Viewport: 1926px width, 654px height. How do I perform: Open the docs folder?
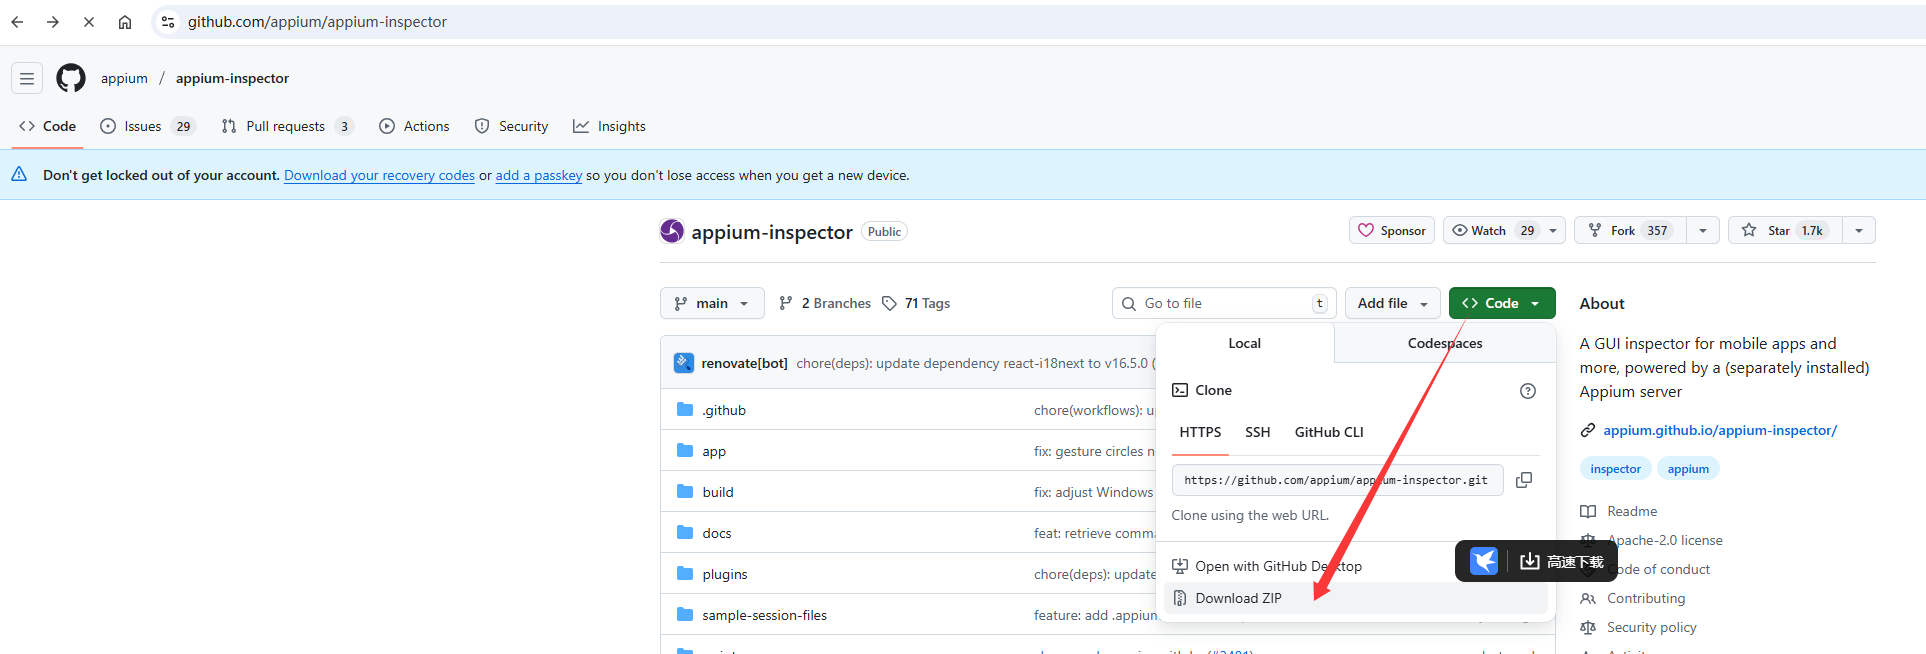pos(717,533)
